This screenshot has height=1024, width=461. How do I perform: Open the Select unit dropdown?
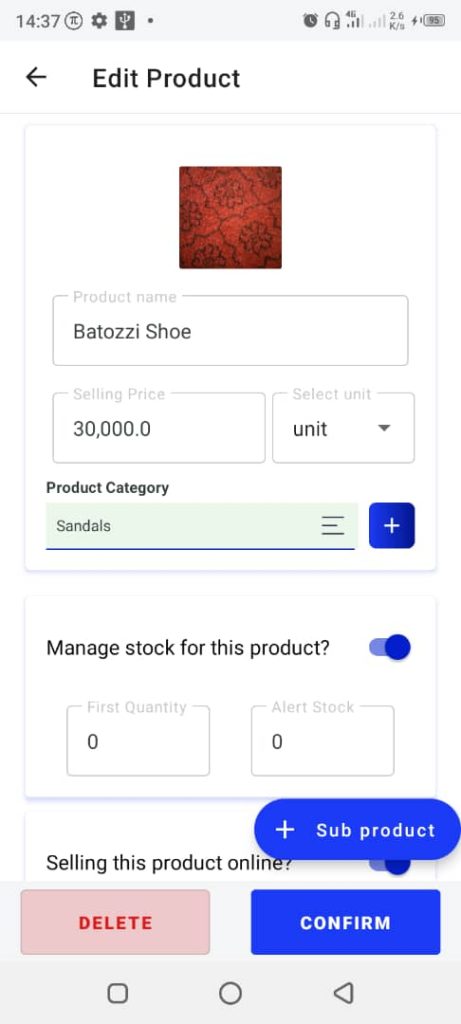[343, 428]
